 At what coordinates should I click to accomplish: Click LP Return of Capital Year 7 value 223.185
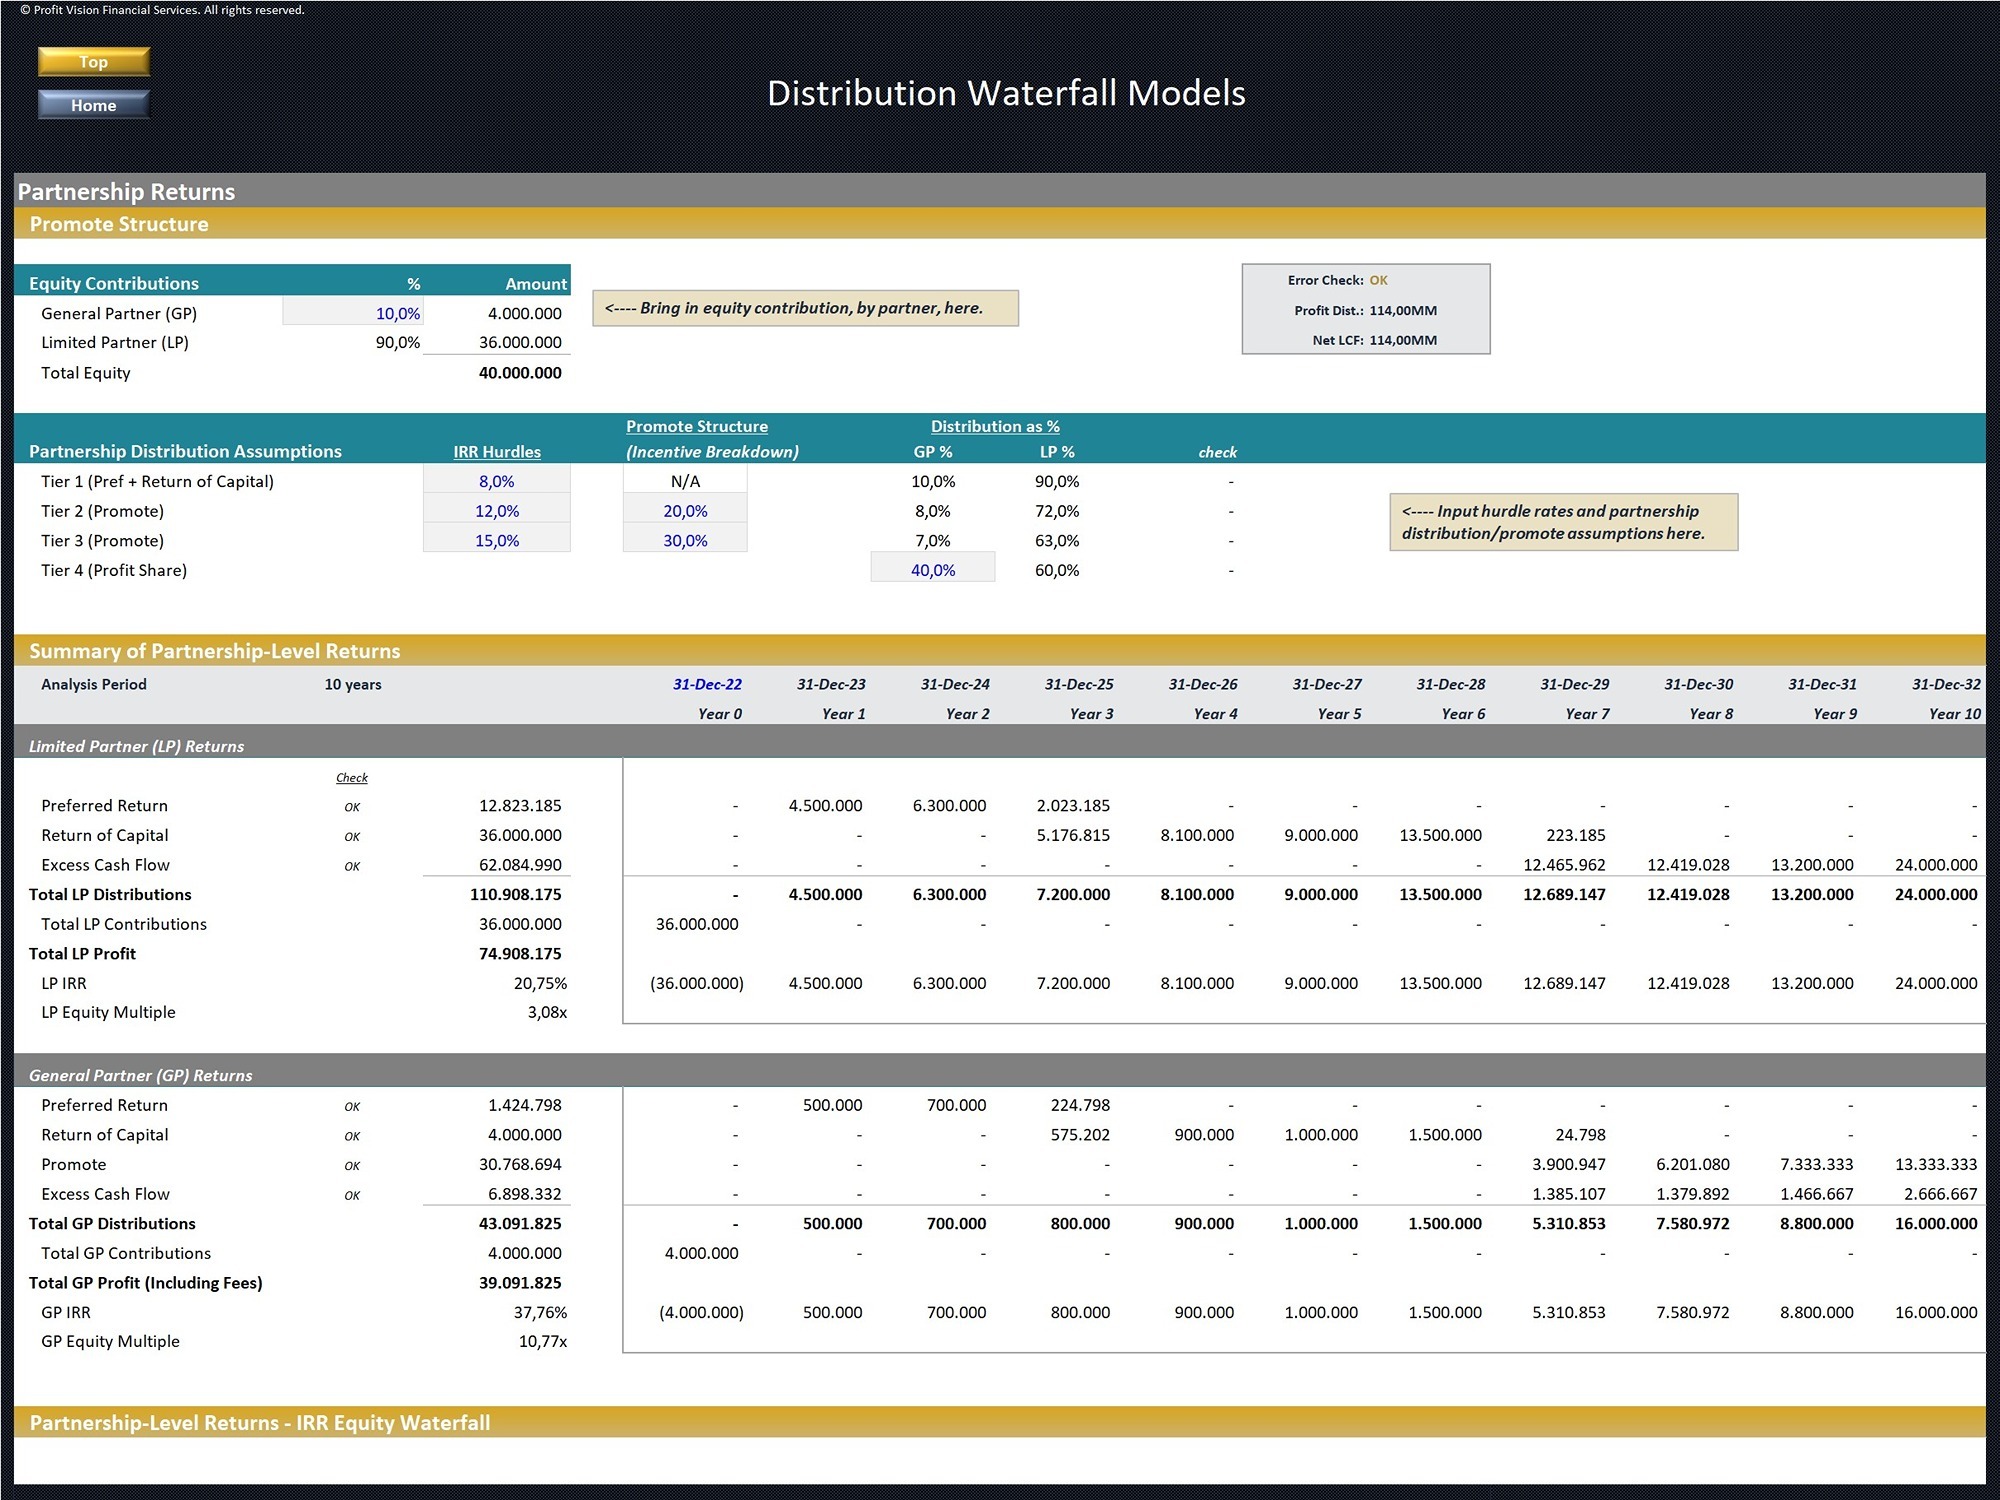point(1576,835)
